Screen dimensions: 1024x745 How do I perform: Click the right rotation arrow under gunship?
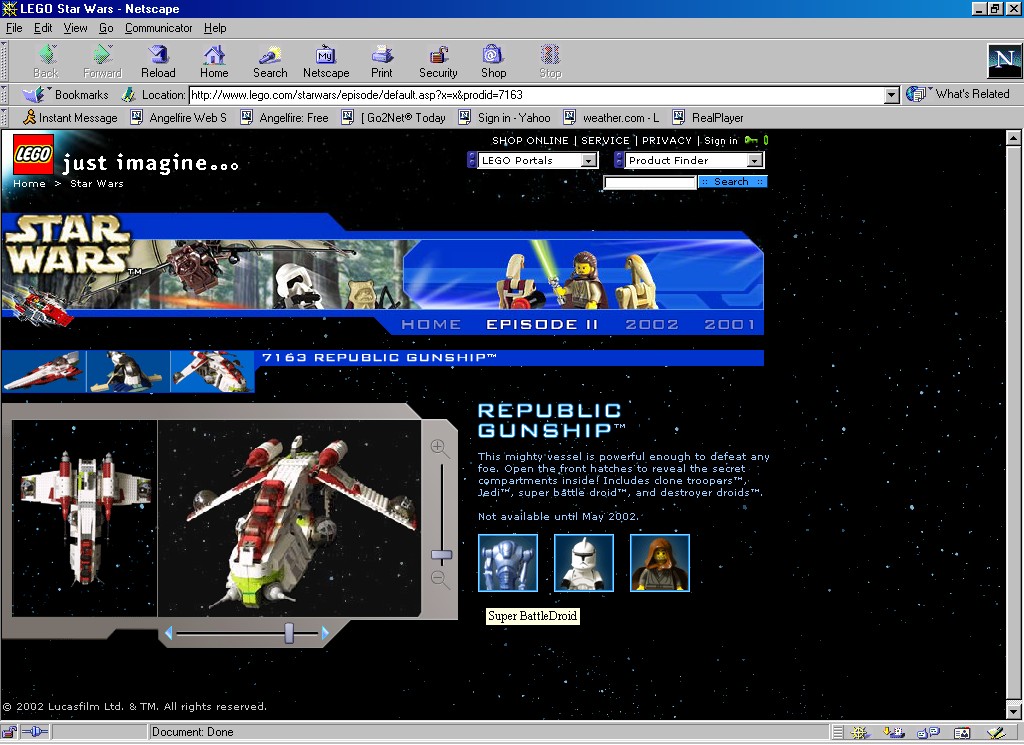point(325,632)
